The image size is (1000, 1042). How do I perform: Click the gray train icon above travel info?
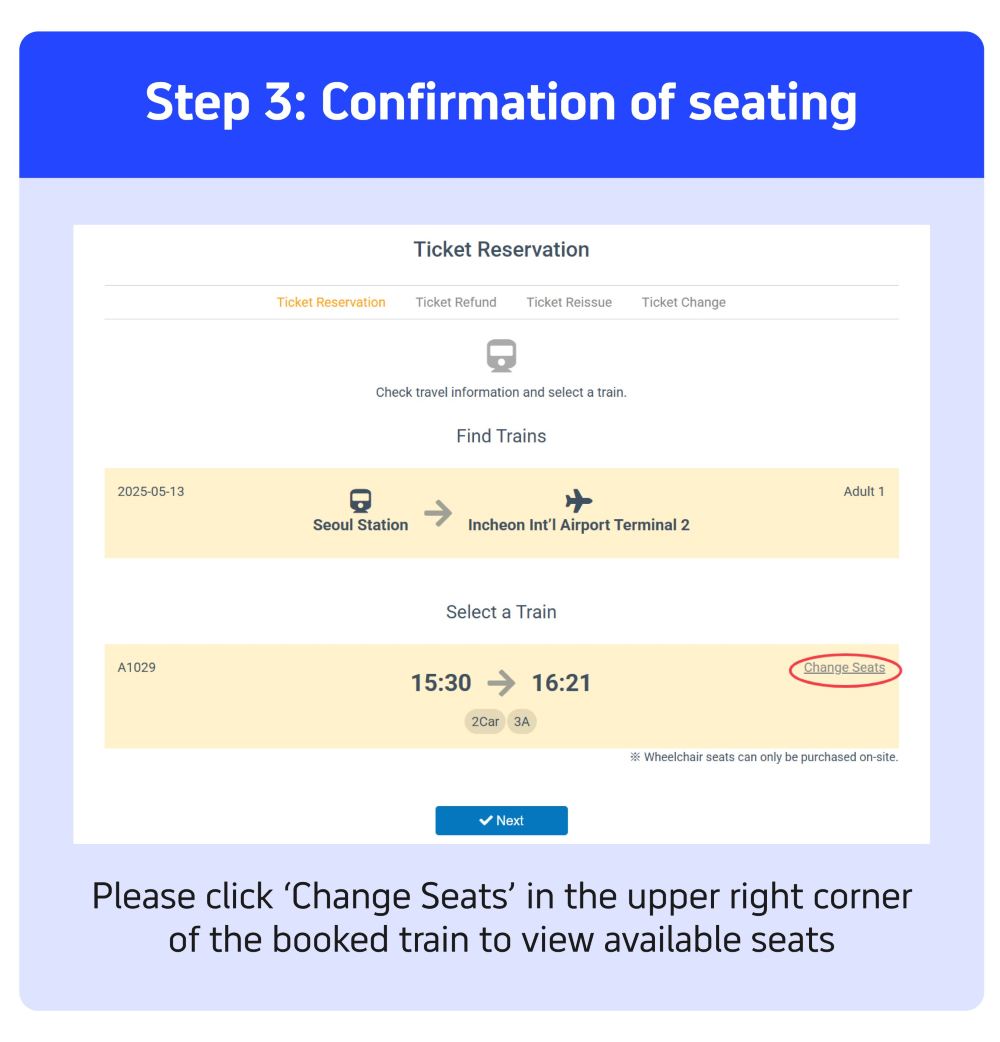pyautogui.click(x=500, y=355)
